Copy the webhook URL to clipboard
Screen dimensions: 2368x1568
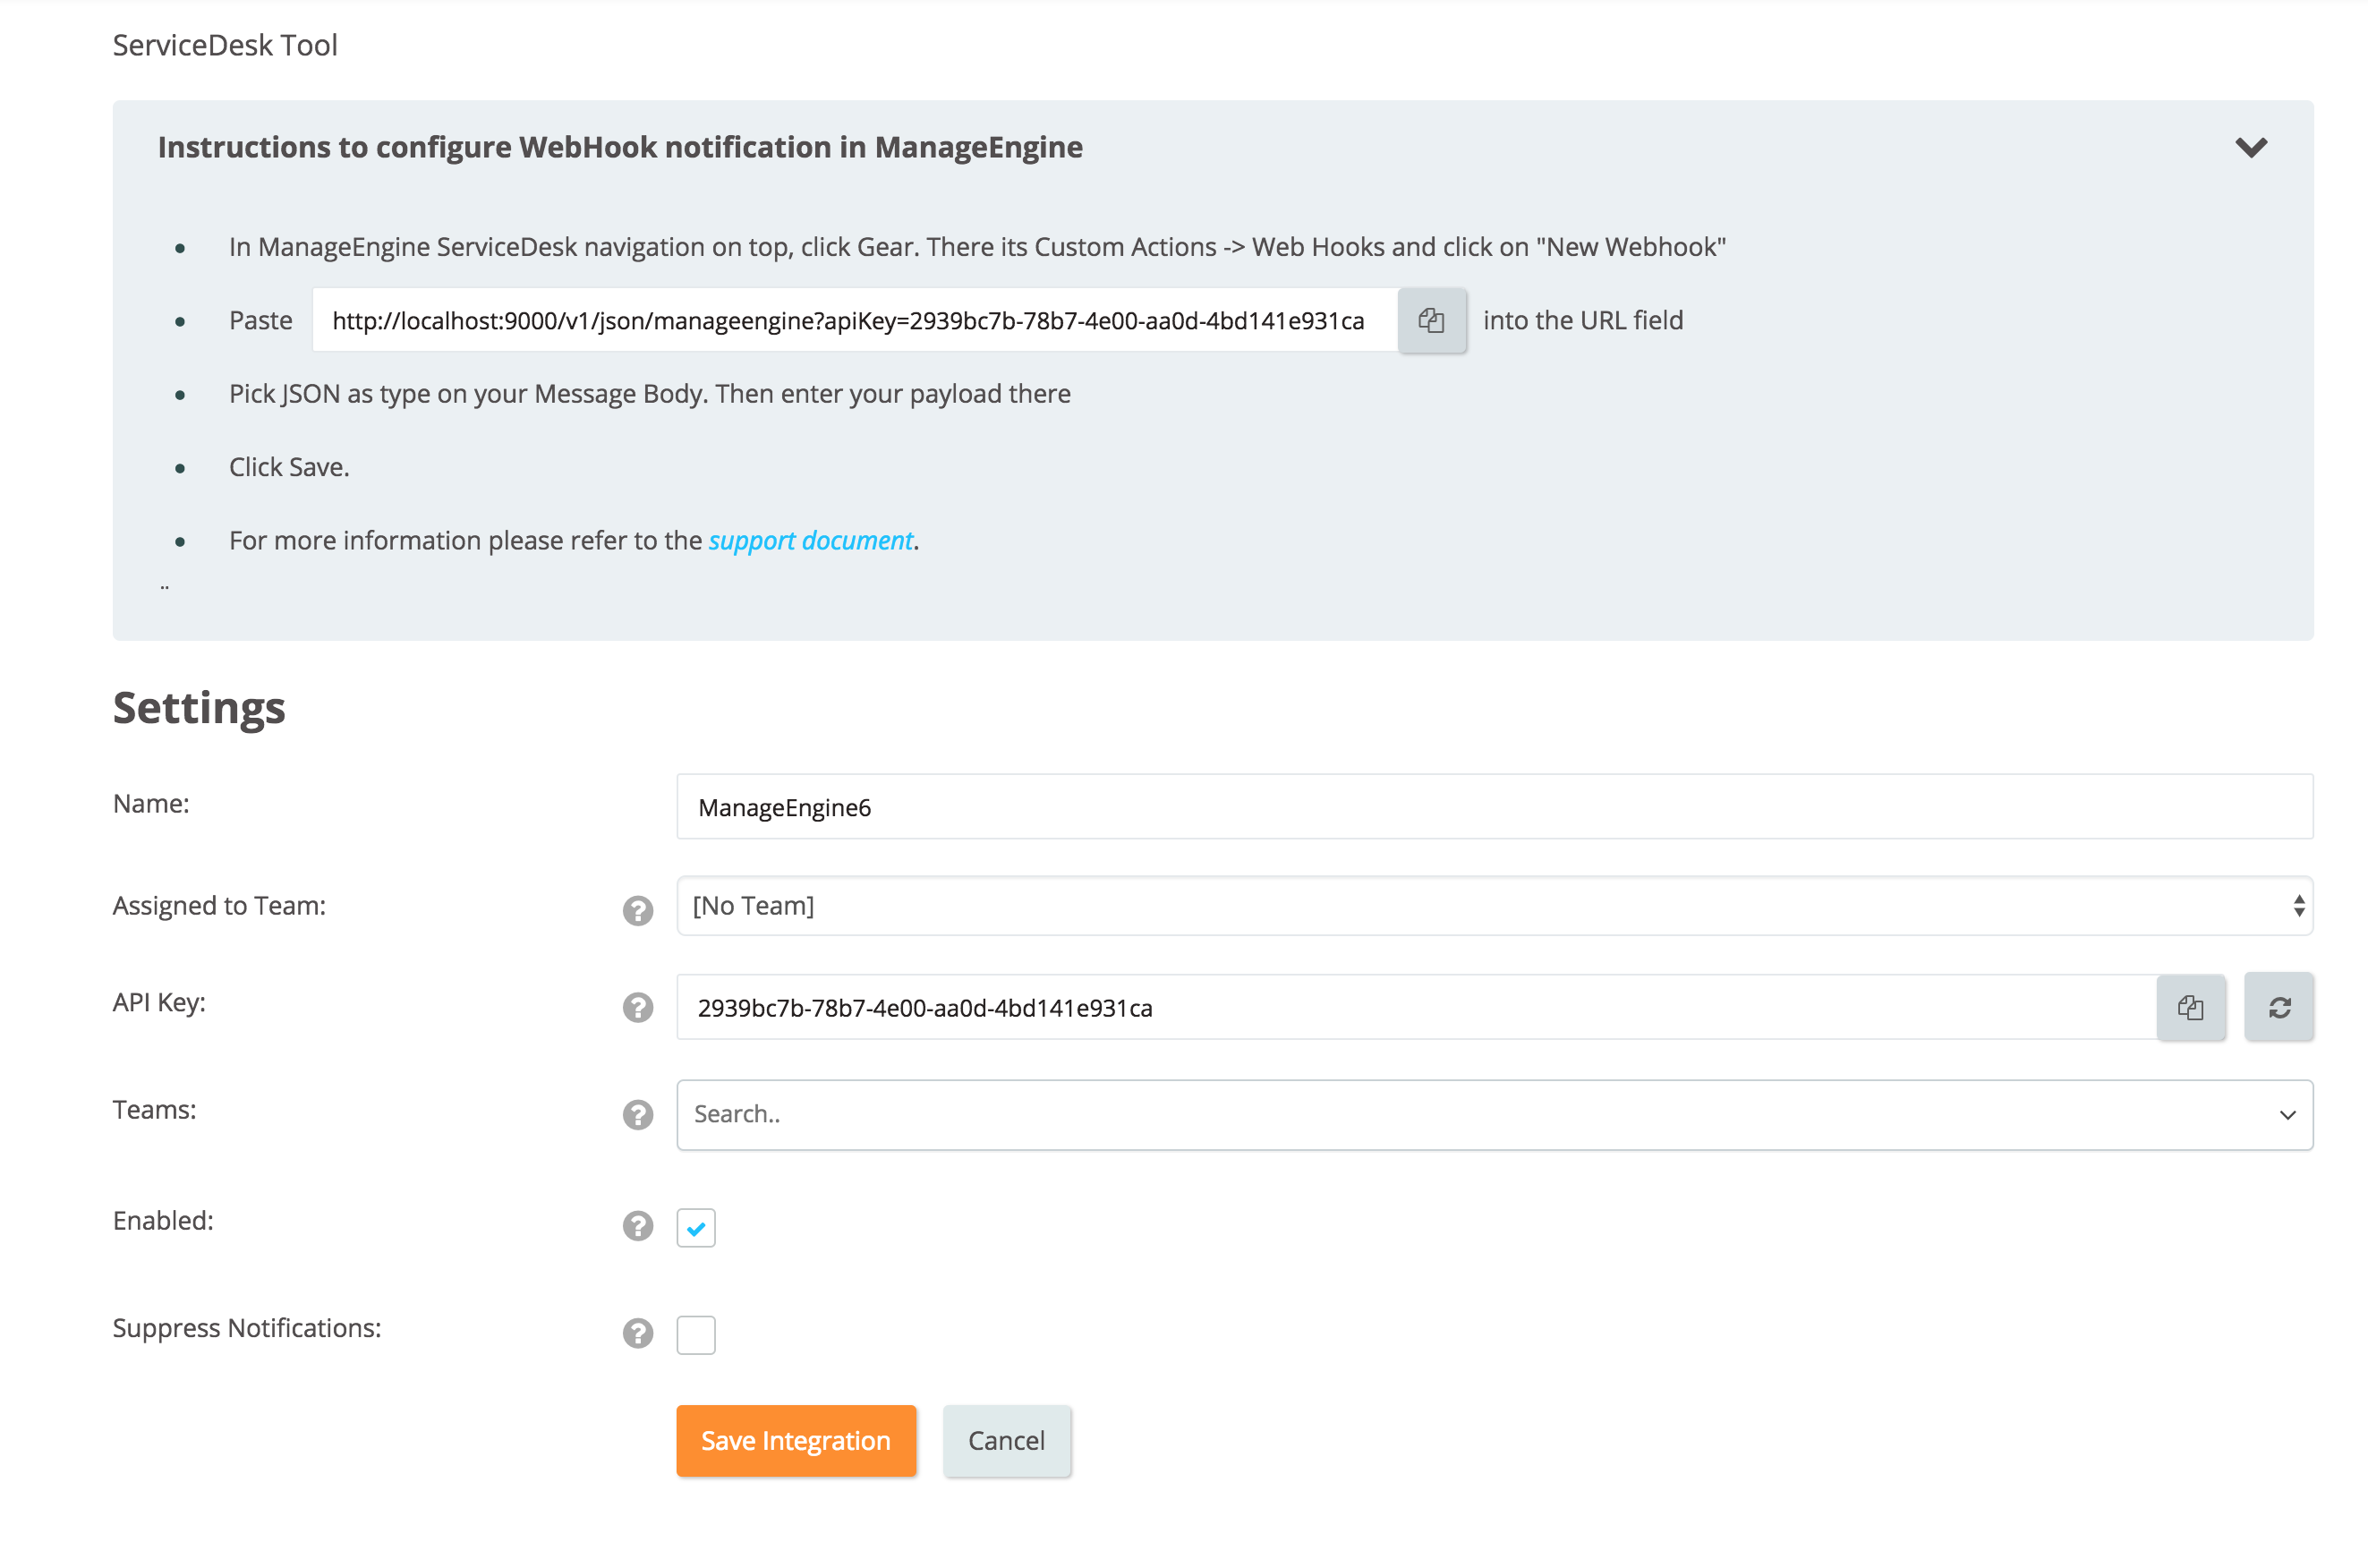[1431, 320]
